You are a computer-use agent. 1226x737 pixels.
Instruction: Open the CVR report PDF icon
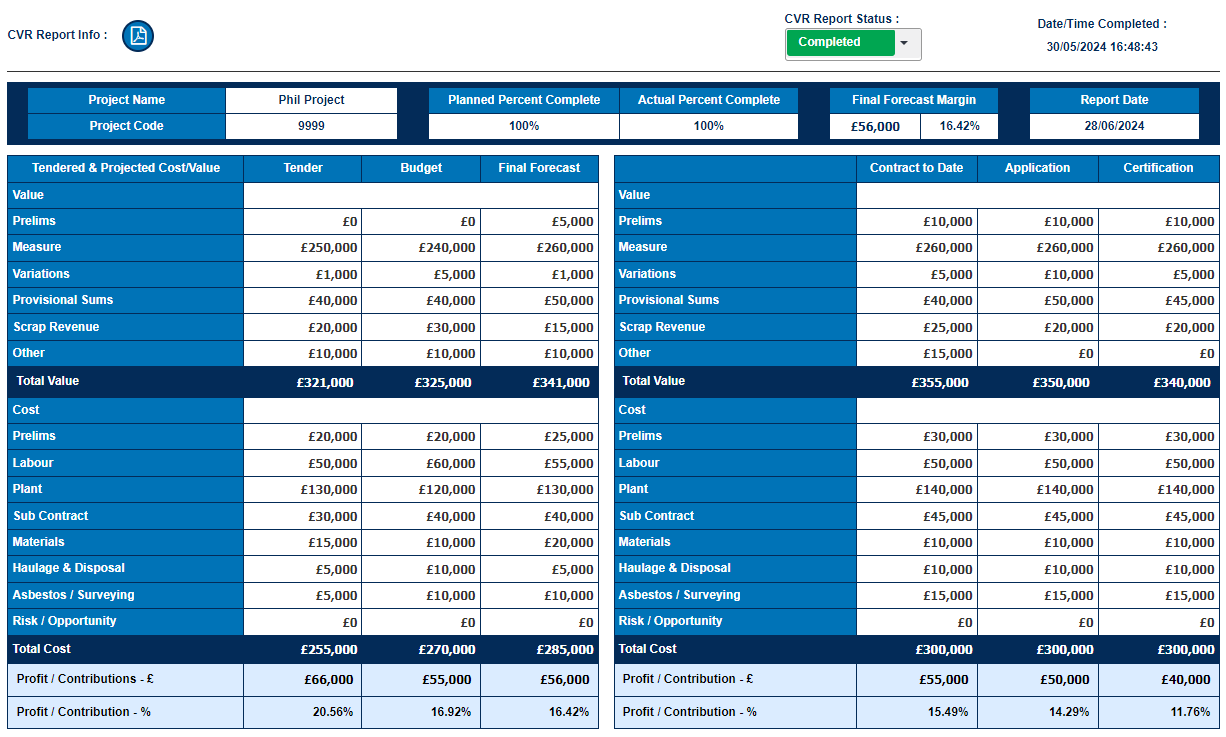tap(138, 36)
